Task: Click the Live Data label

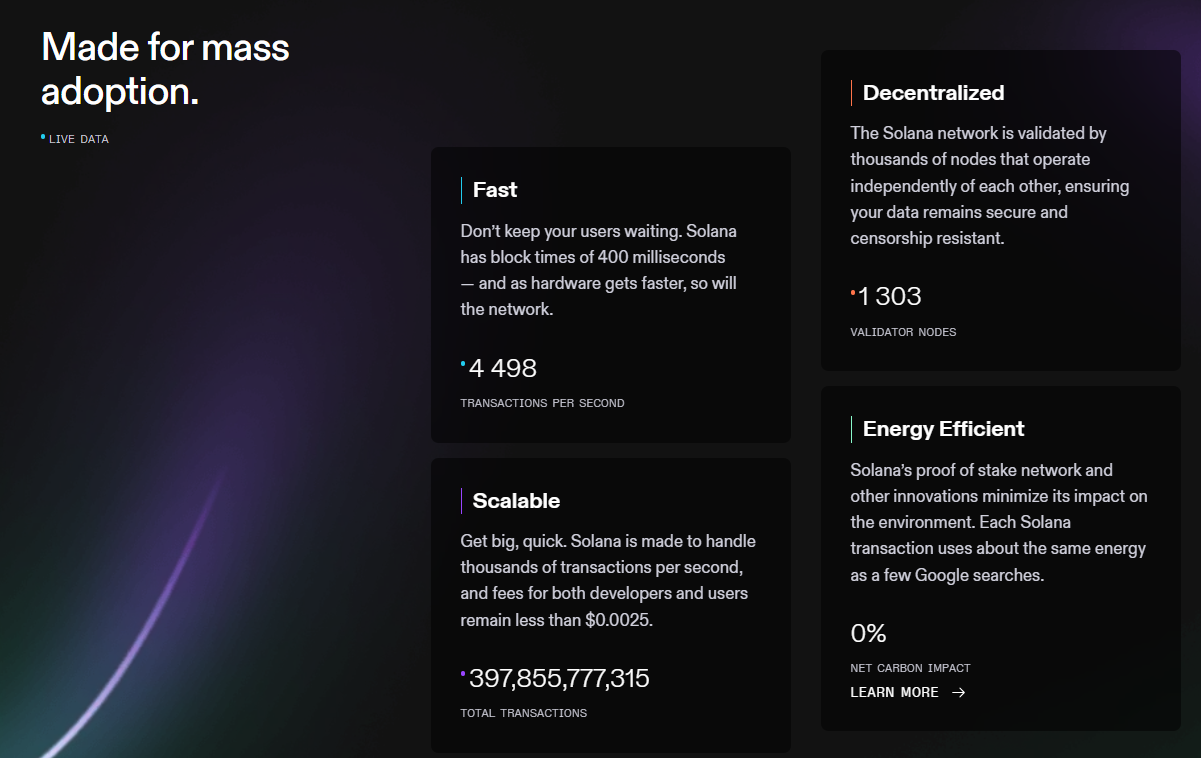Action: pos(78,139)
